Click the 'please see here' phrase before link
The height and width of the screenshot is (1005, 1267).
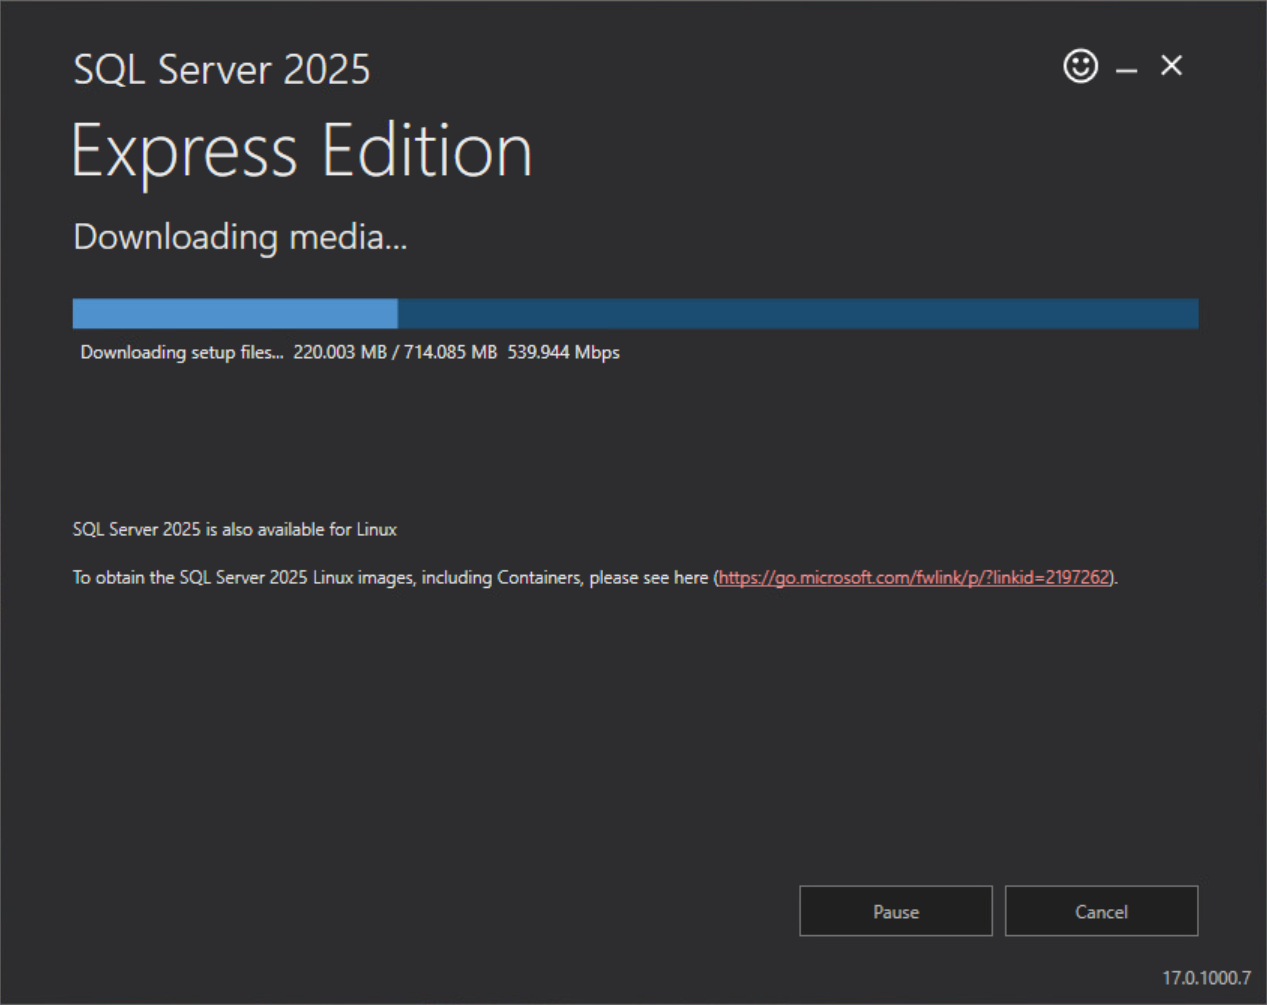(x=649, y=577)
